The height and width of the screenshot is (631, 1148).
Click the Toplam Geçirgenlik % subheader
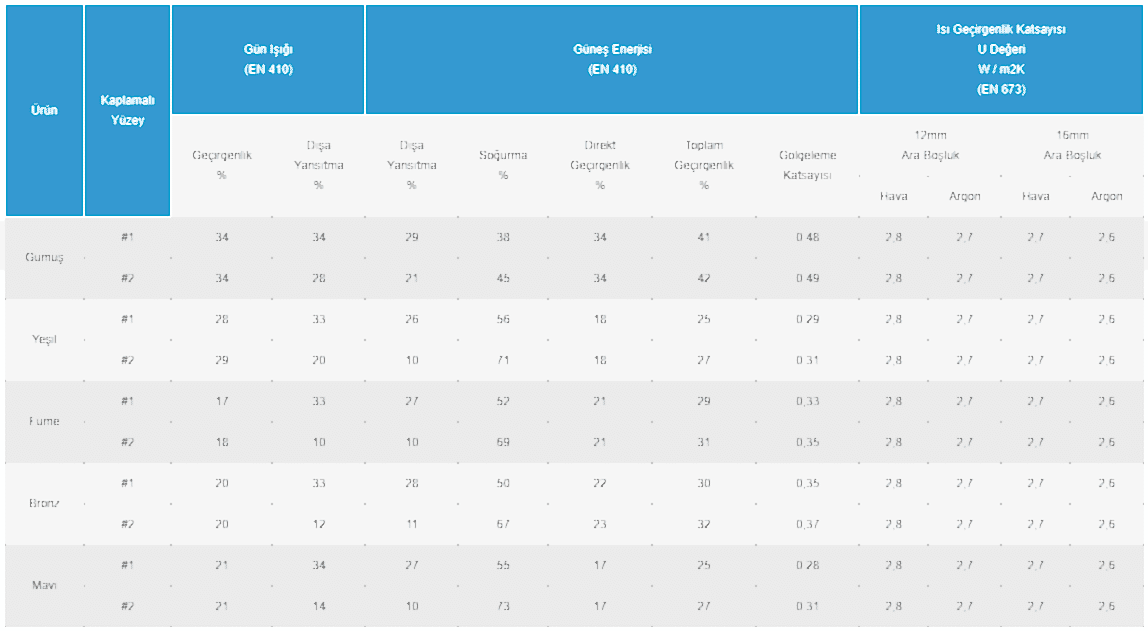coord(704,165)
